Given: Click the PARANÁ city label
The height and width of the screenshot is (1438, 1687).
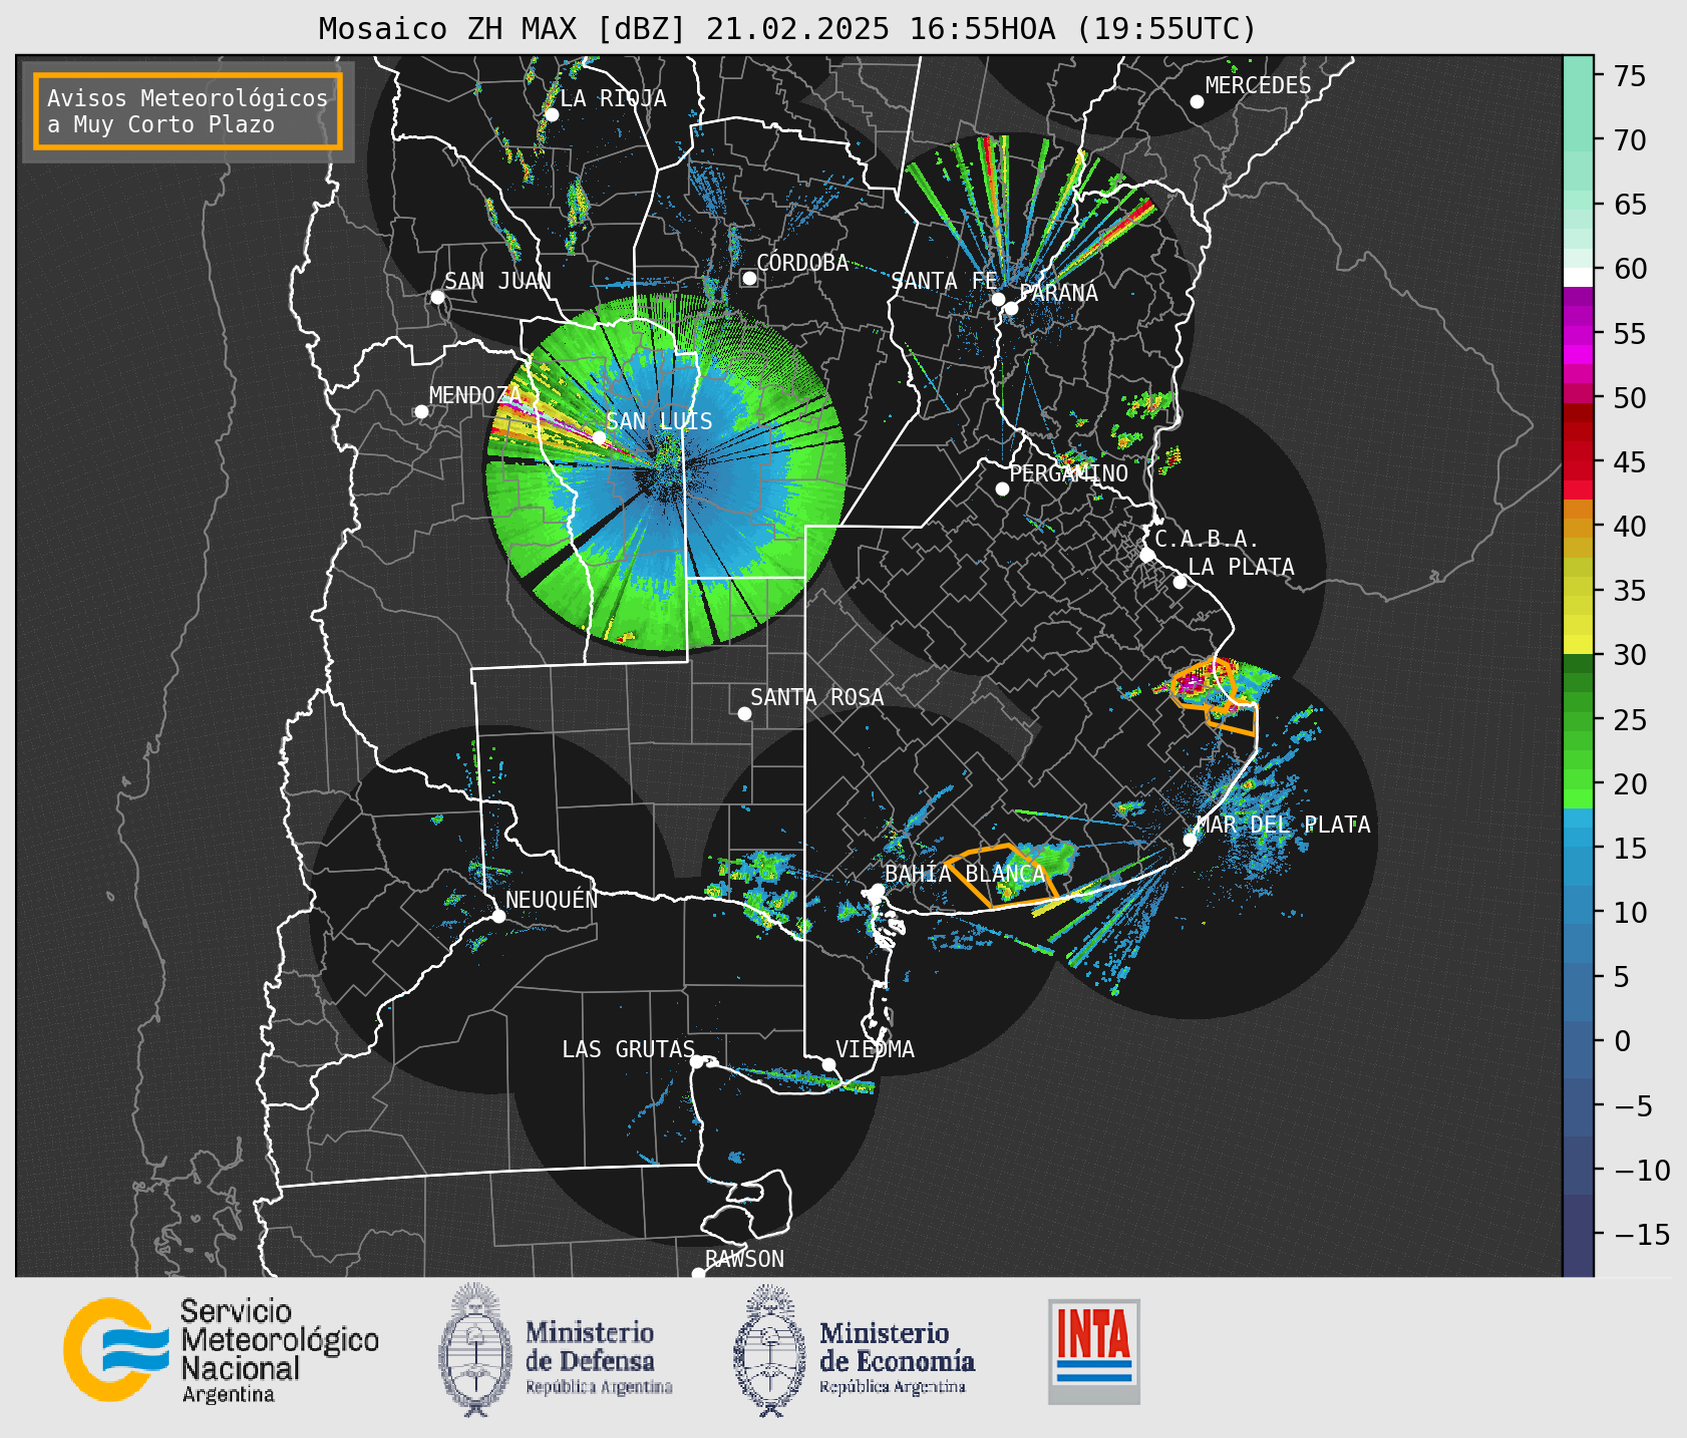Looking at the screenshot, I should (x=1058, y=293).
